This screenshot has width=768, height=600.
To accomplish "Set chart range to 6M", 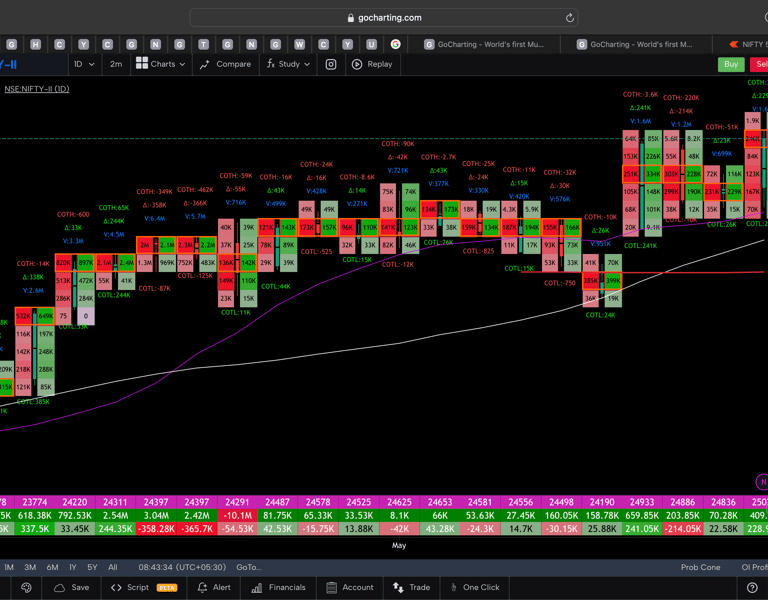I will 52,567.
